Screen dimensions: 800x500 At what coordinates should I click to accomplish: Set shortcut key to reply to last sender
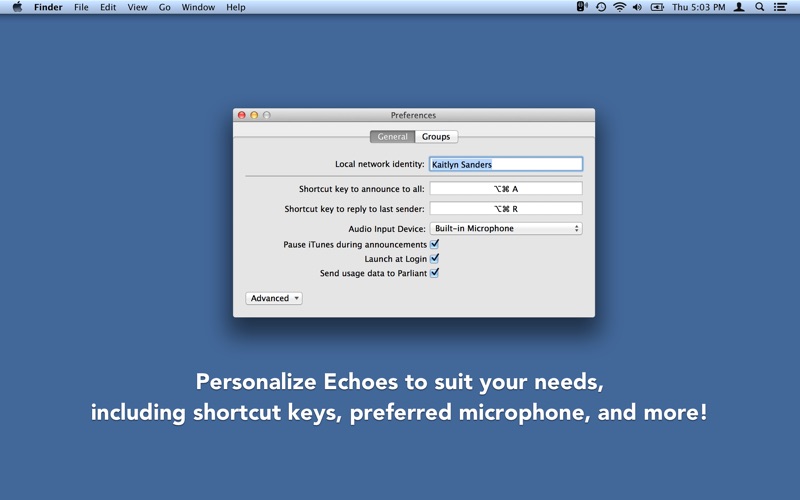[x=506, y=209]
